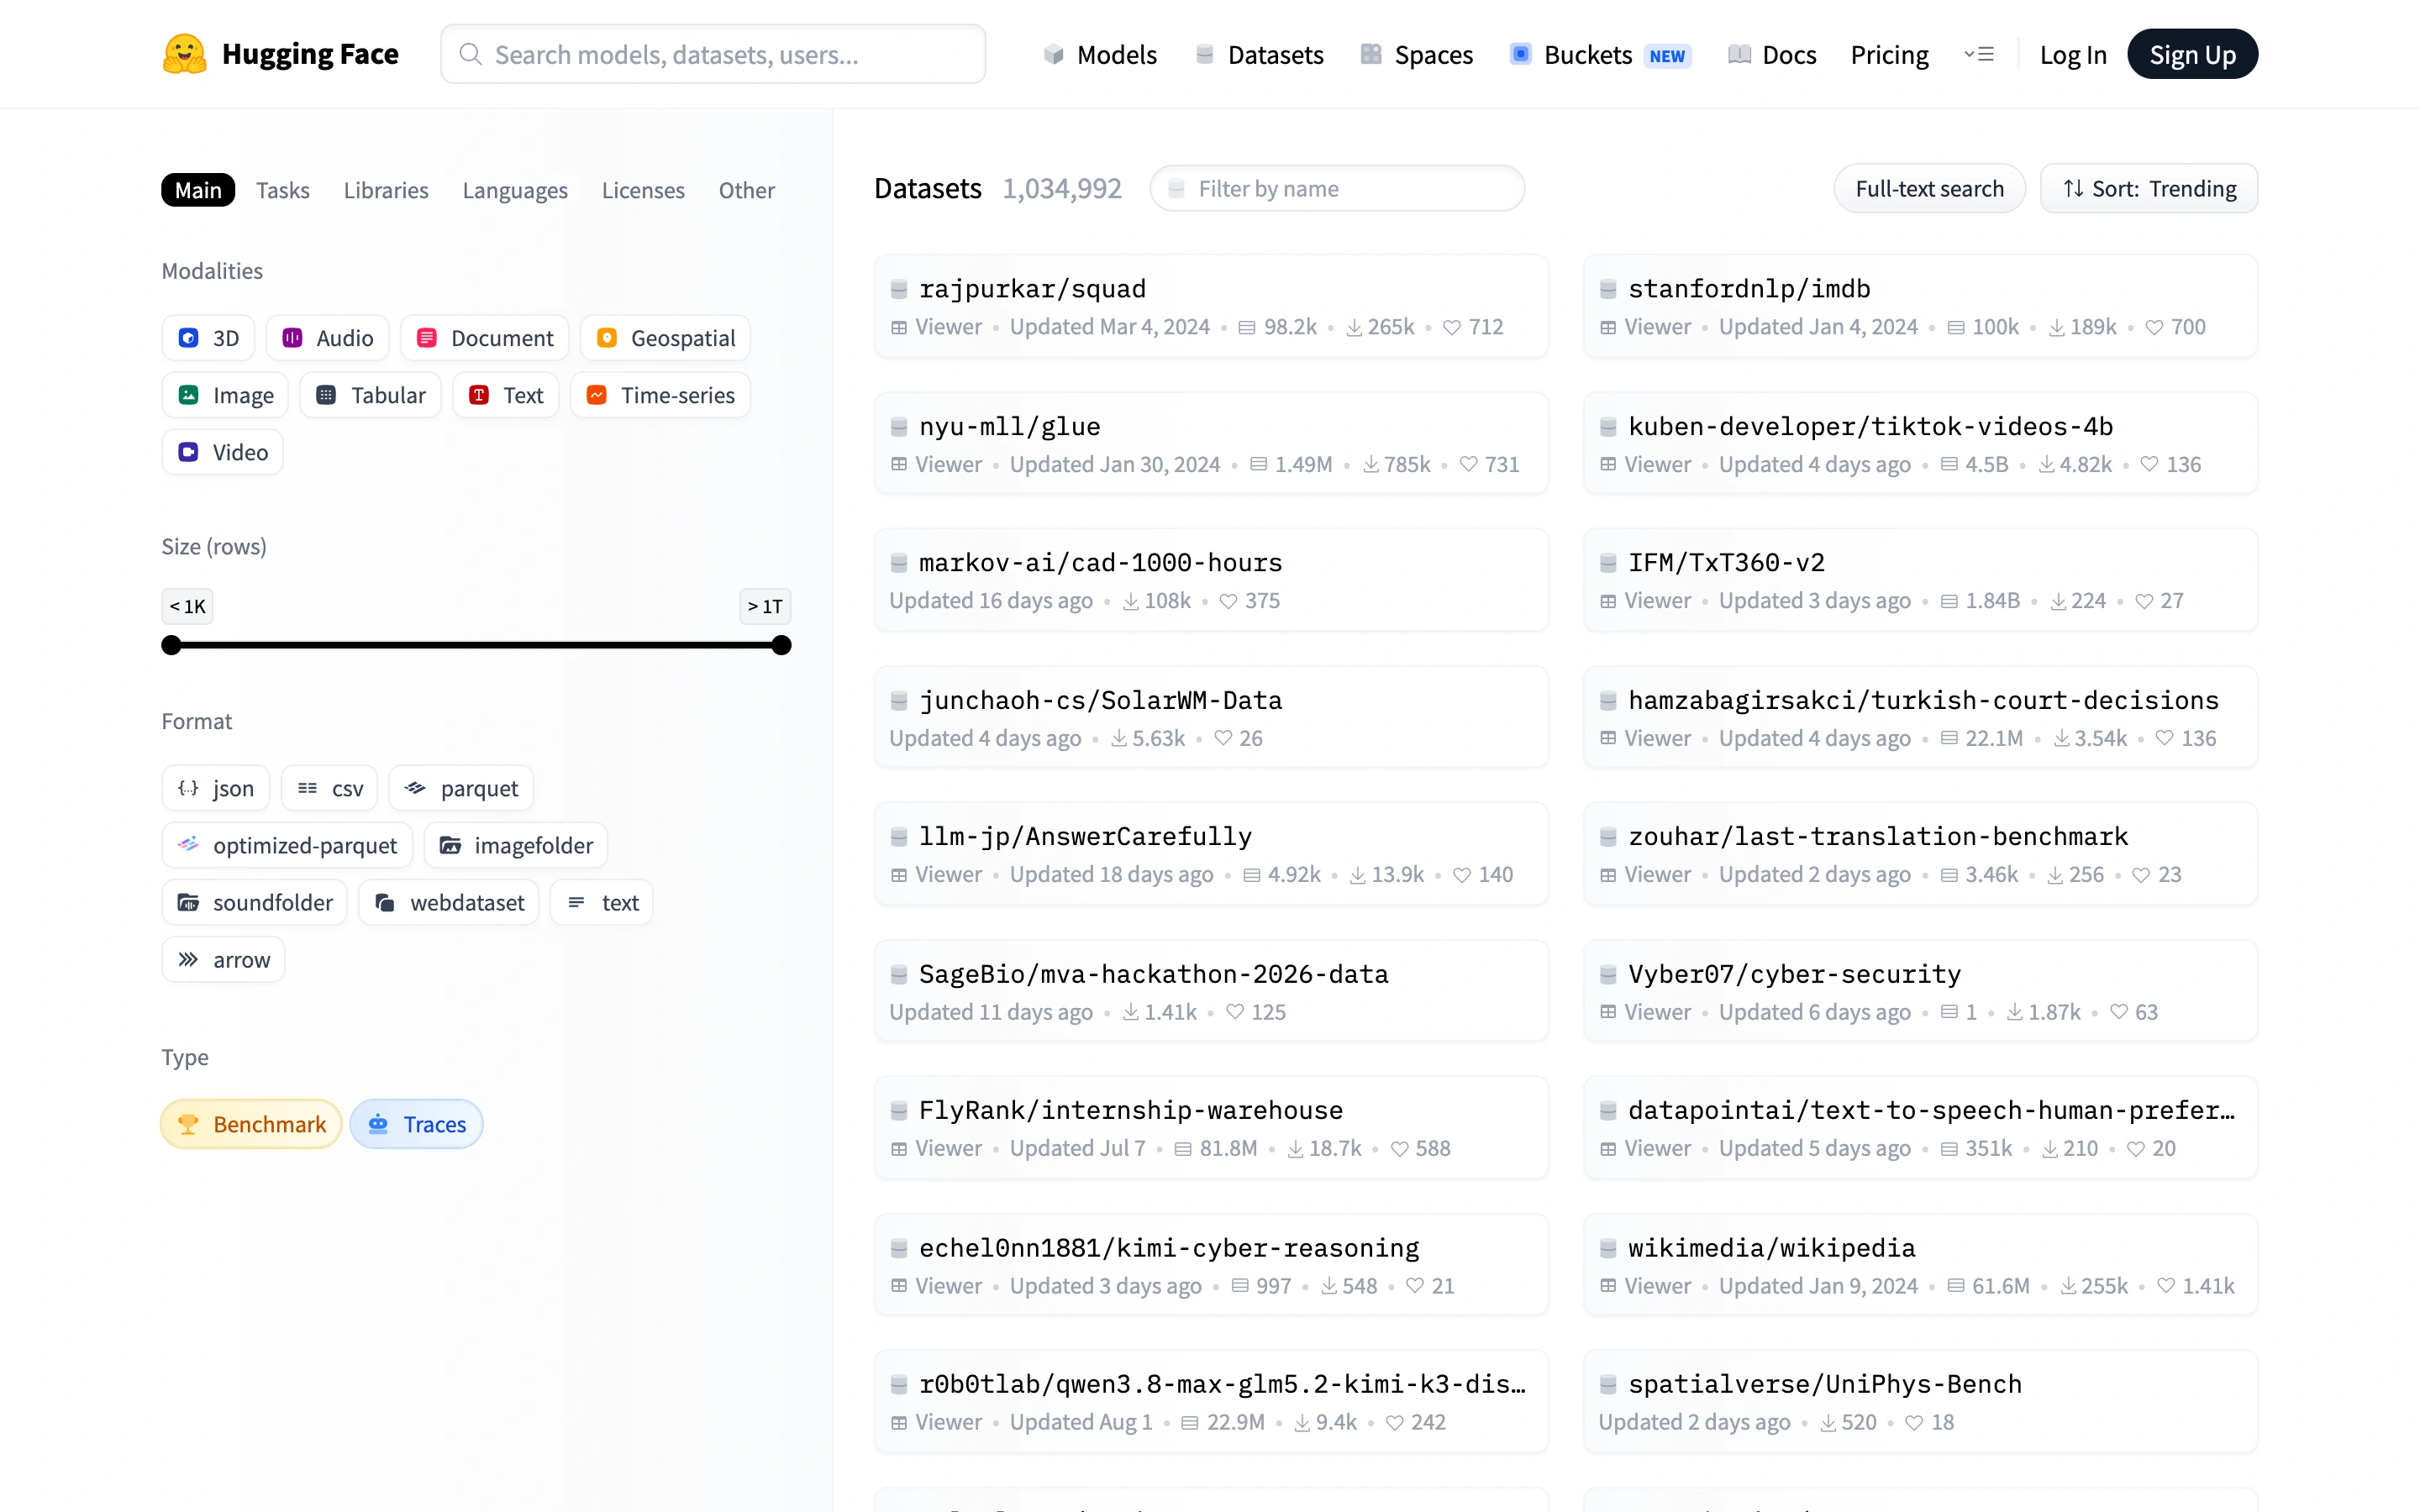
Task: Select the Main filter tab
Action: pos(198,190)
